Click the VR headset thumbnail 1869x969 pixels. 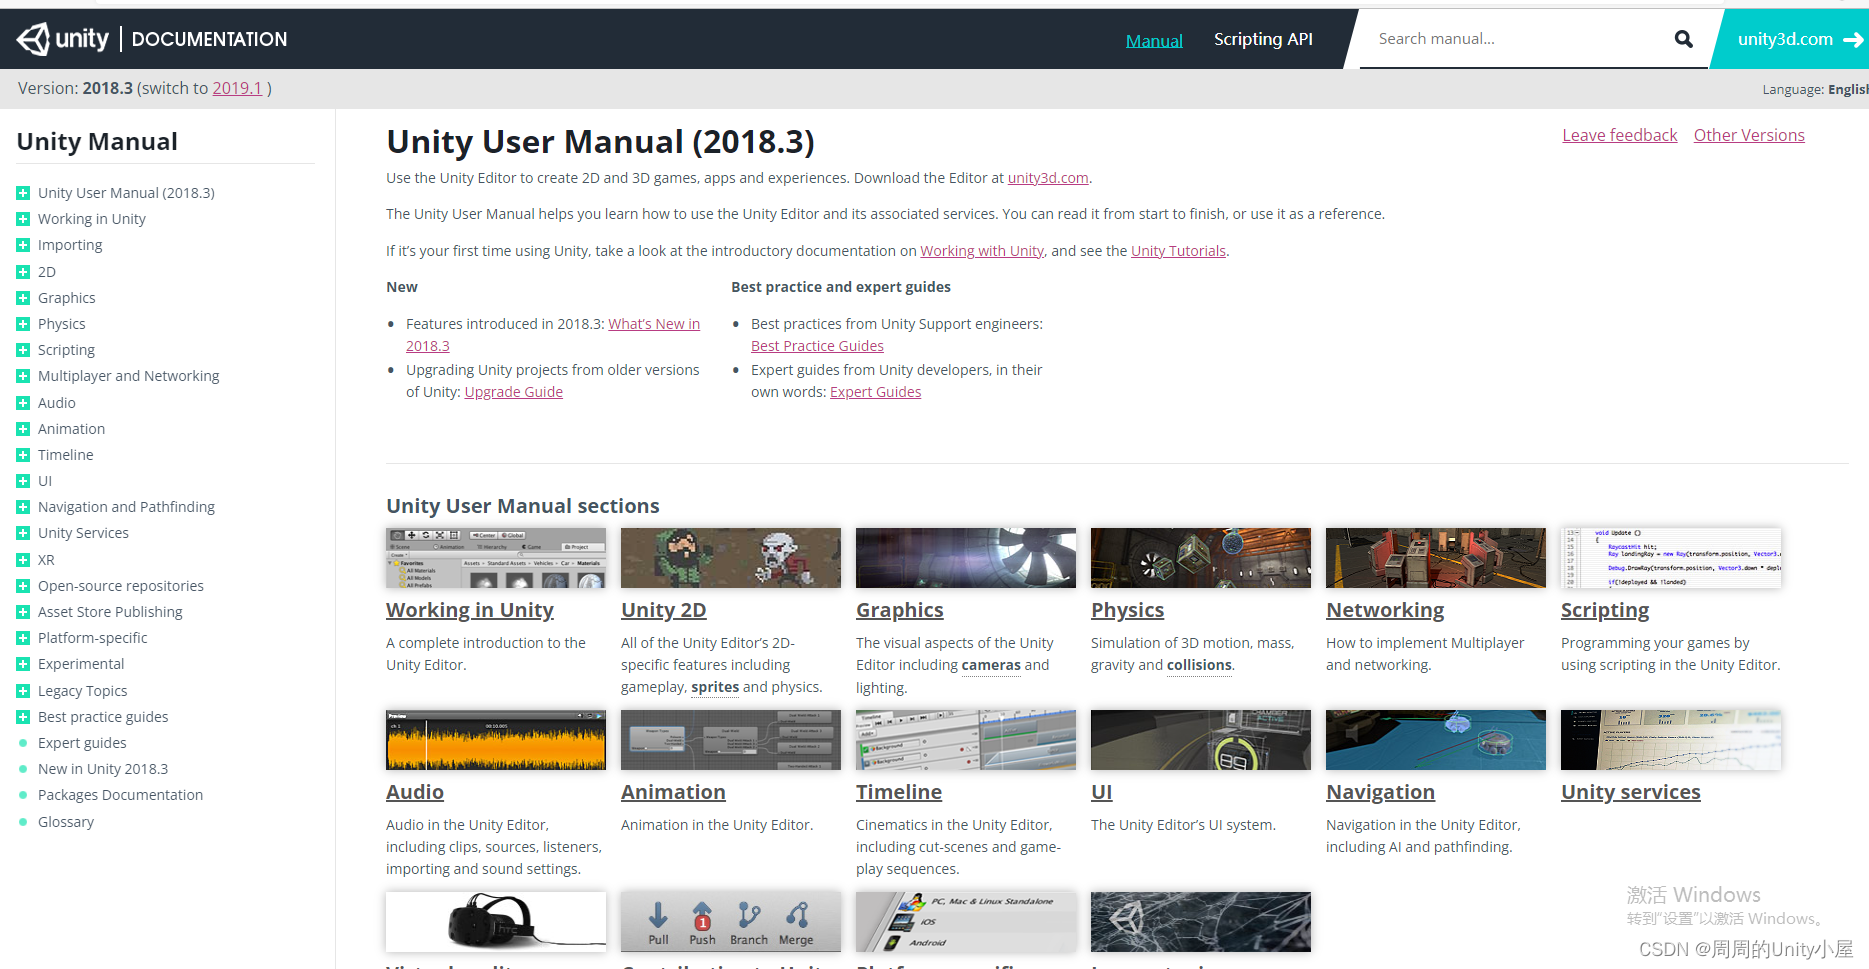point(496,922)
